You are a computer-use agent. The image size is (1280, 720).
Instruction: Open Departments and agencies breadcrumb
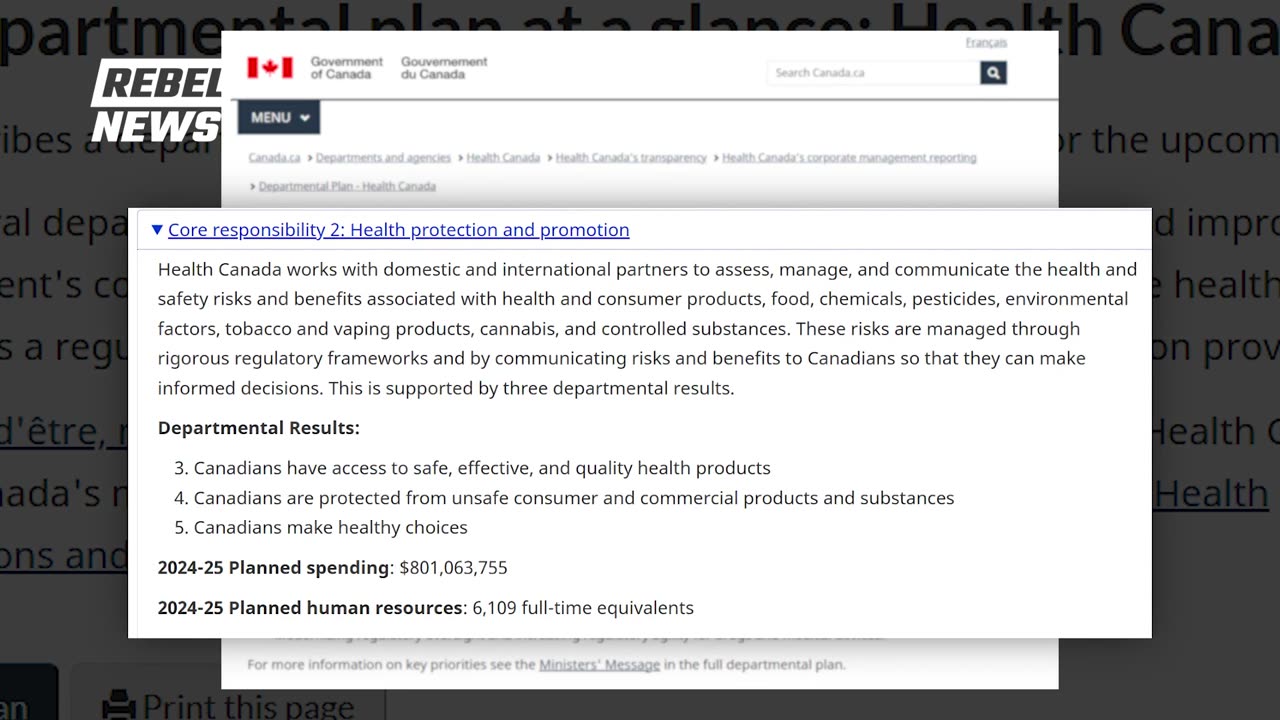click(383, 158)
